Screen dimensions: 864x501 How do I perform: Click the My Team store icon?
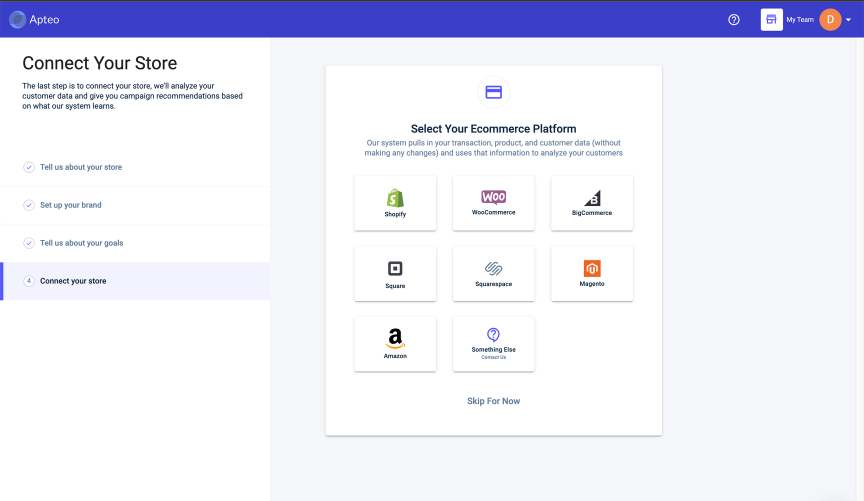(771, 20)
